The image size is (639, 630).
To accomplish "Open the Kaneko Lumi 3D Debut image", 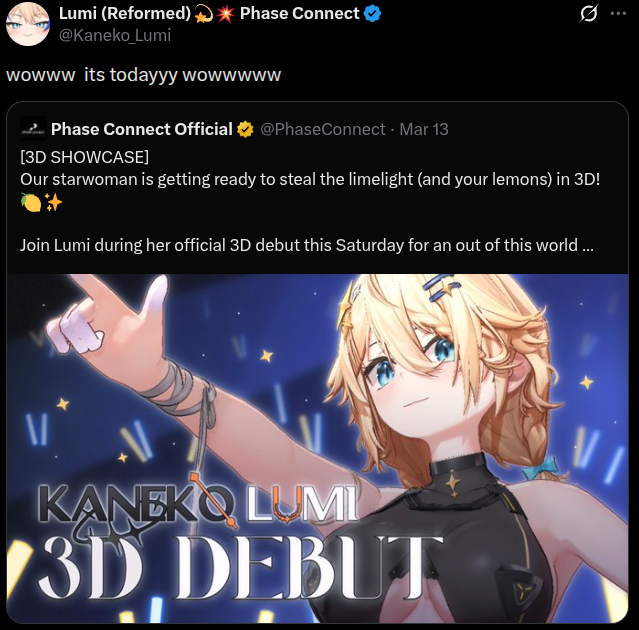I will (x=317, y=448).
